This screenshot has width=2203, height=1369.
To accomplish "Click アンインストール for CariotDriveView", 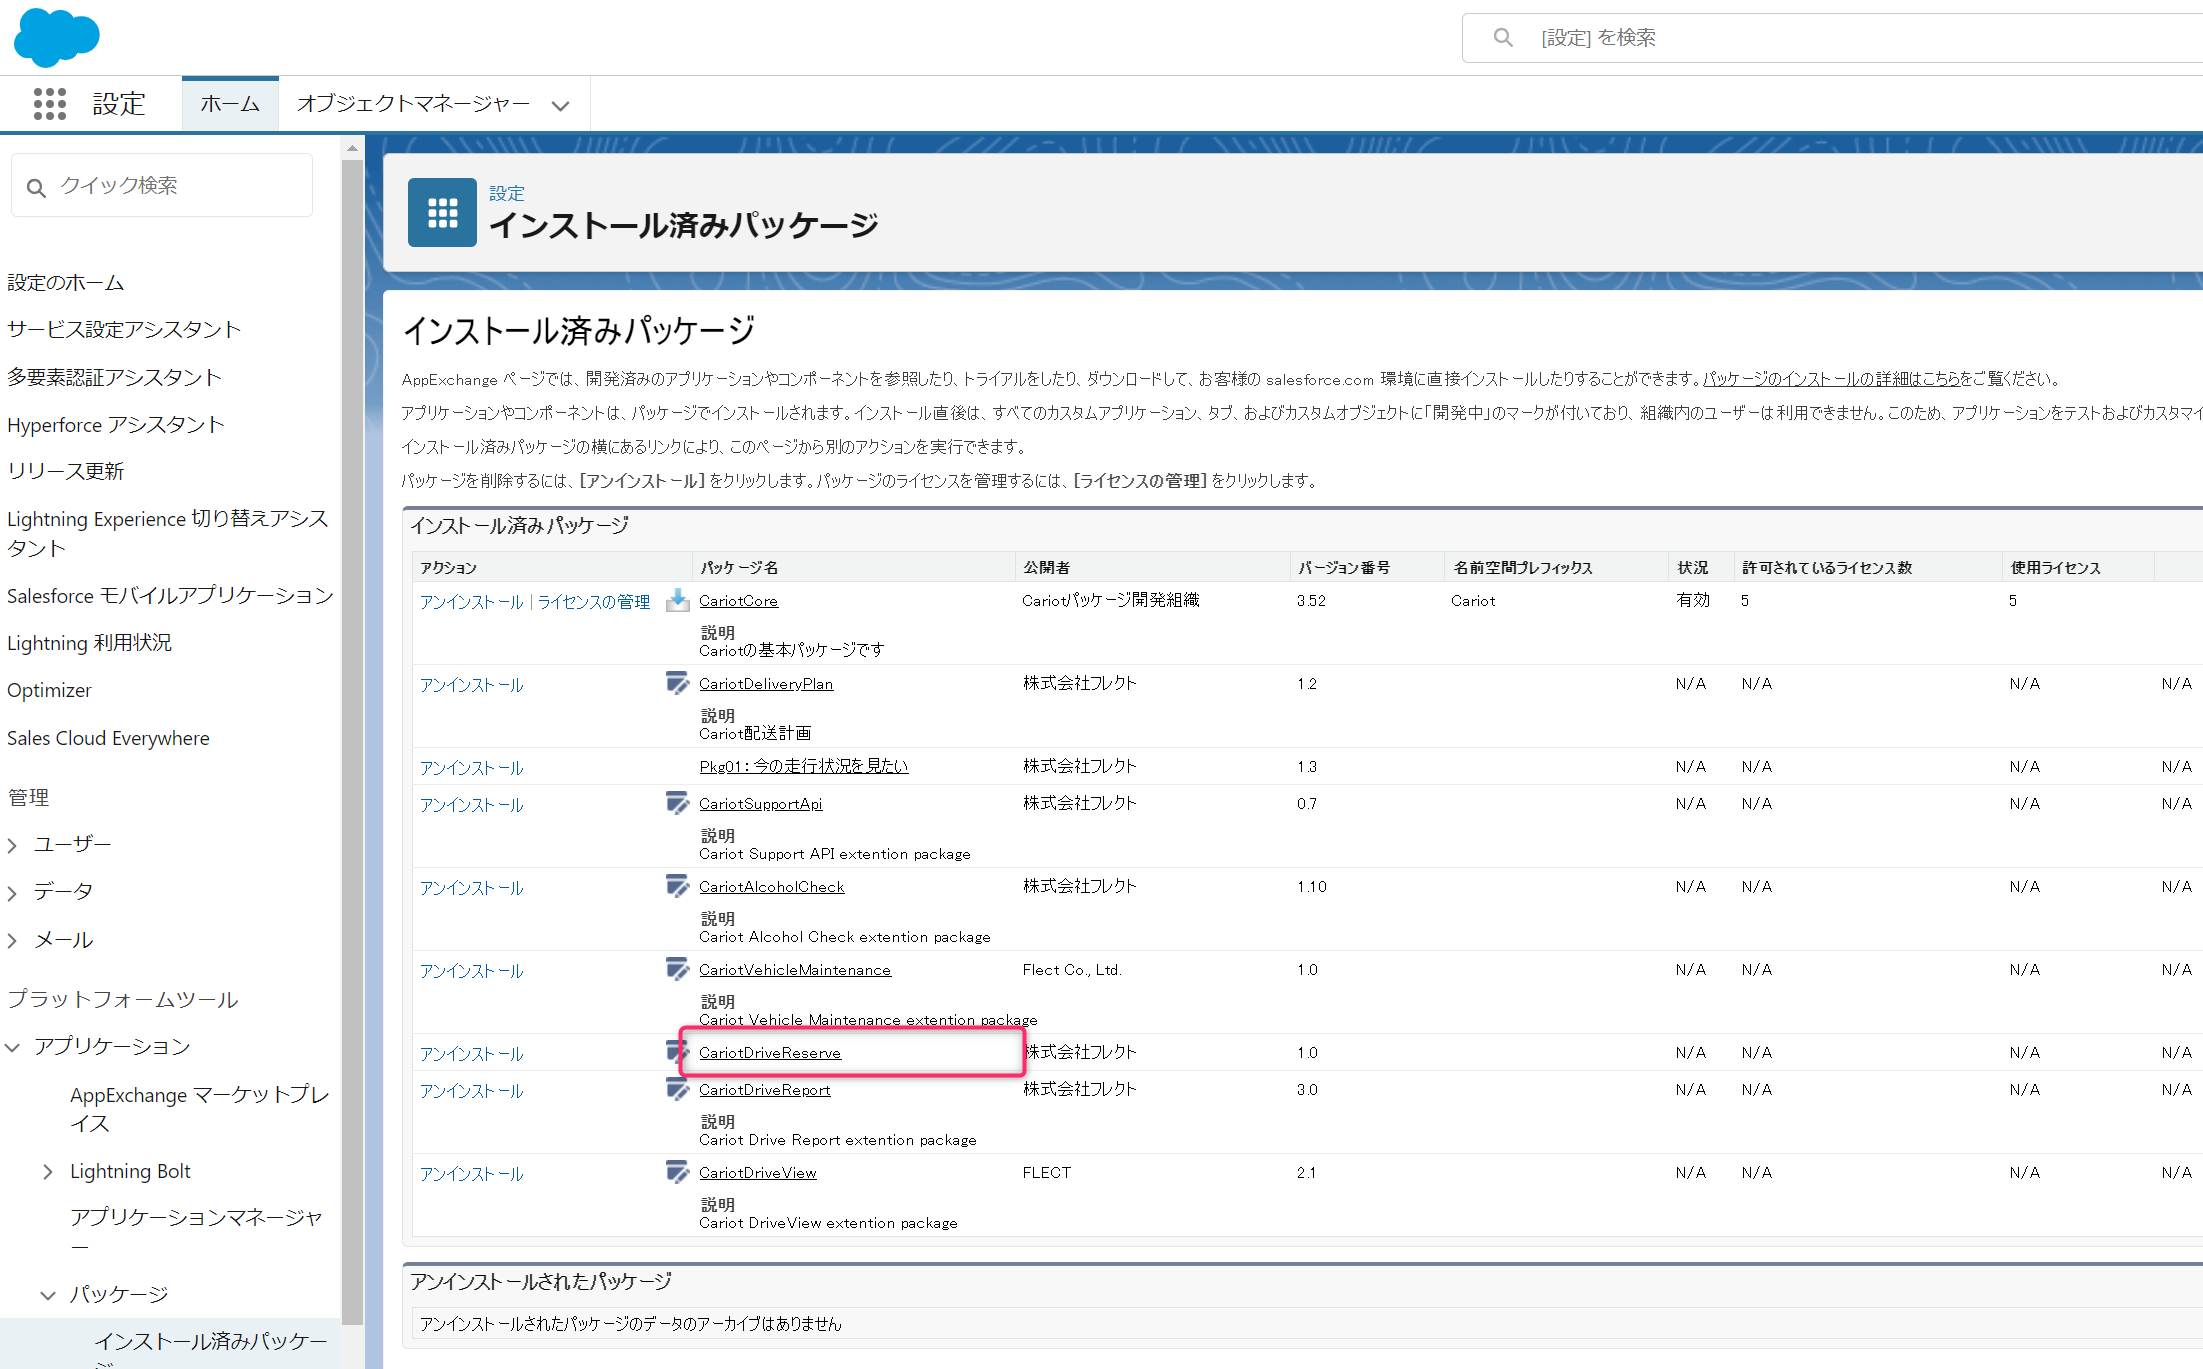I will [471, 1174].
